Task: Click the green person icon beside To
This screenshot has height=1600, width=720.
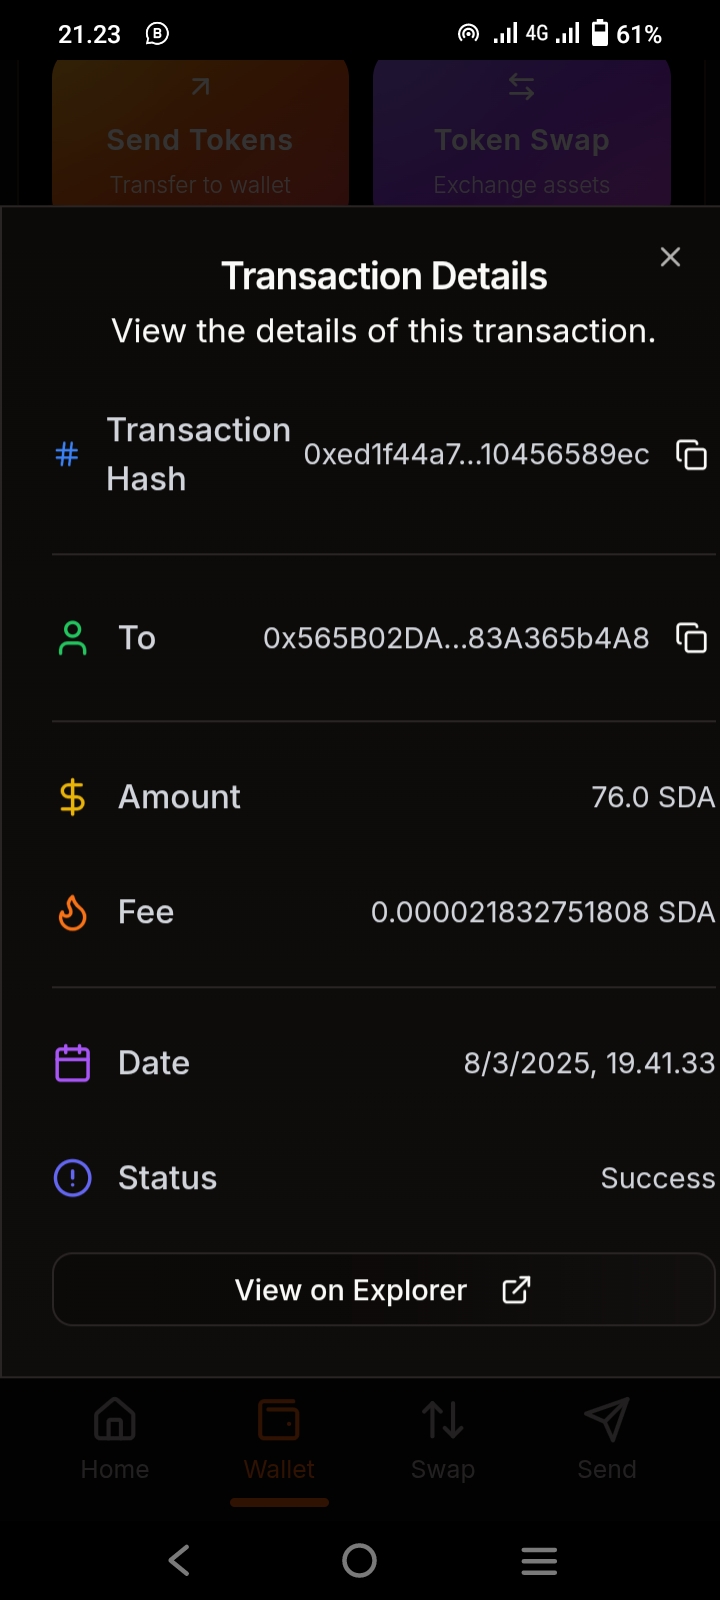Action: tap(73, 638)
